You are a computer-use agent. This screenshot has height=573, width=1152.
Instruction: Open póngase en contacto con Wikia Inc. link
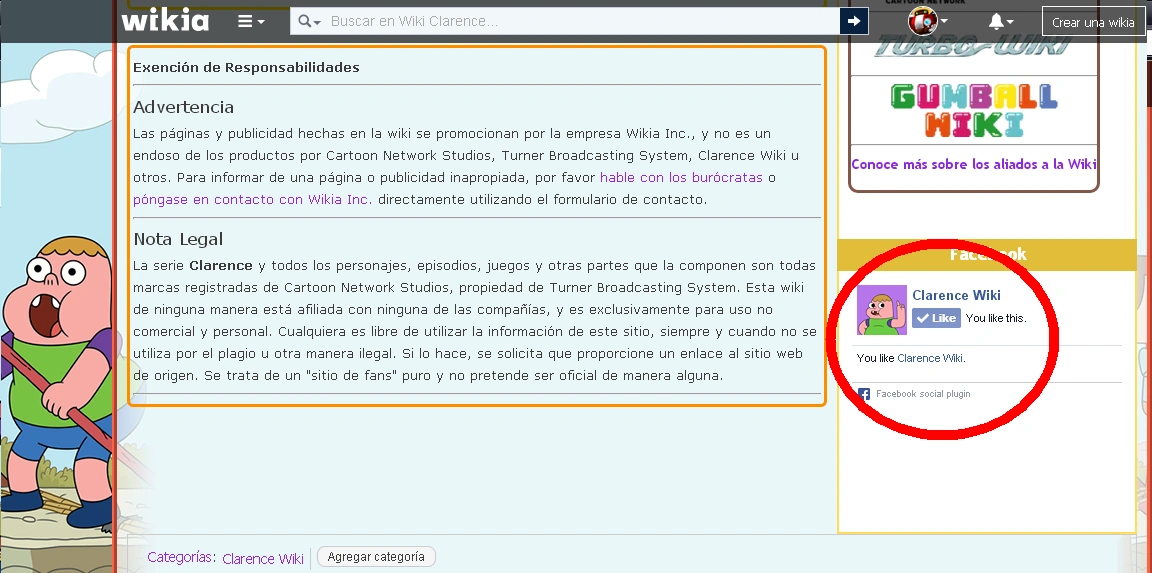coord(252,199)
